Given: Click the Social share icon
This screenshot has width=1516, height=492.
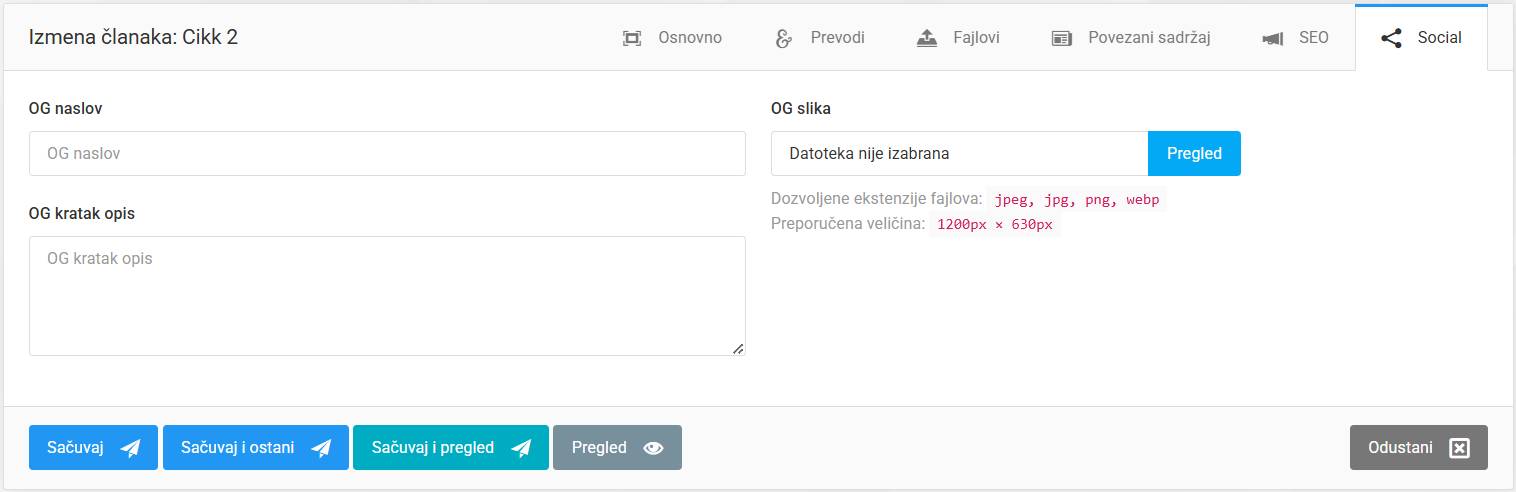Looking at the screenshot, I should [x=1391, y=38].
